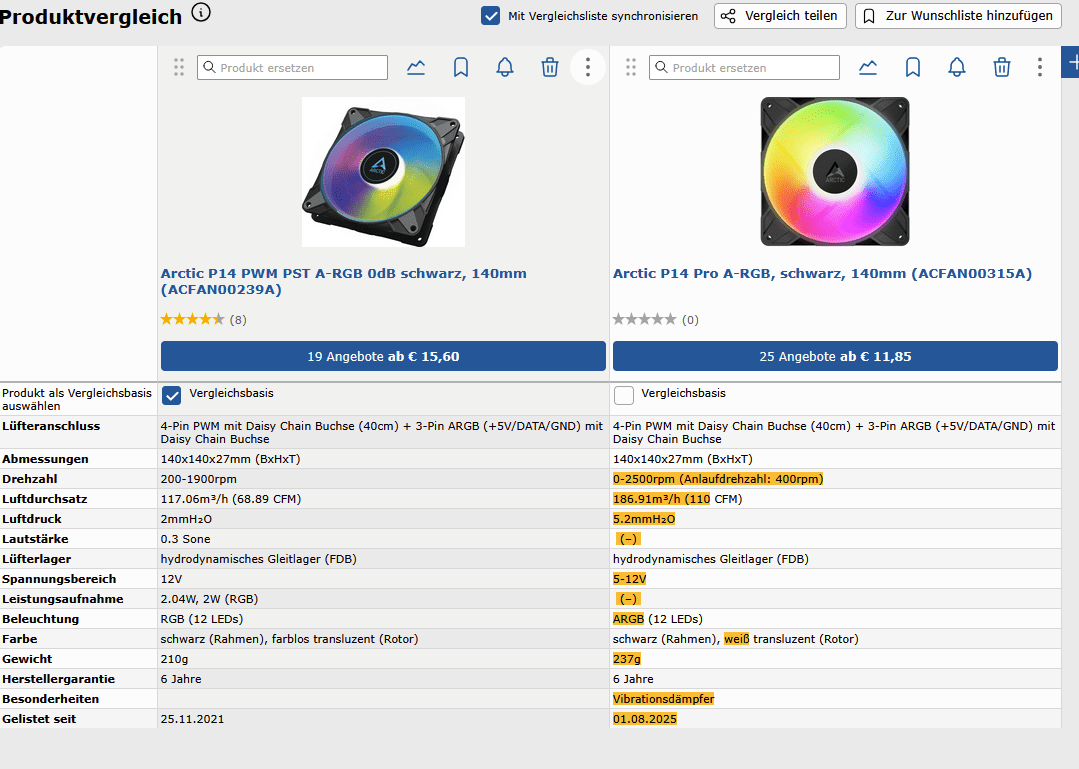Open the three-dot menu for P14 Pro A-RGB
The image size is (1079, 769).
pyautogui.click(x=1040, y=67)
